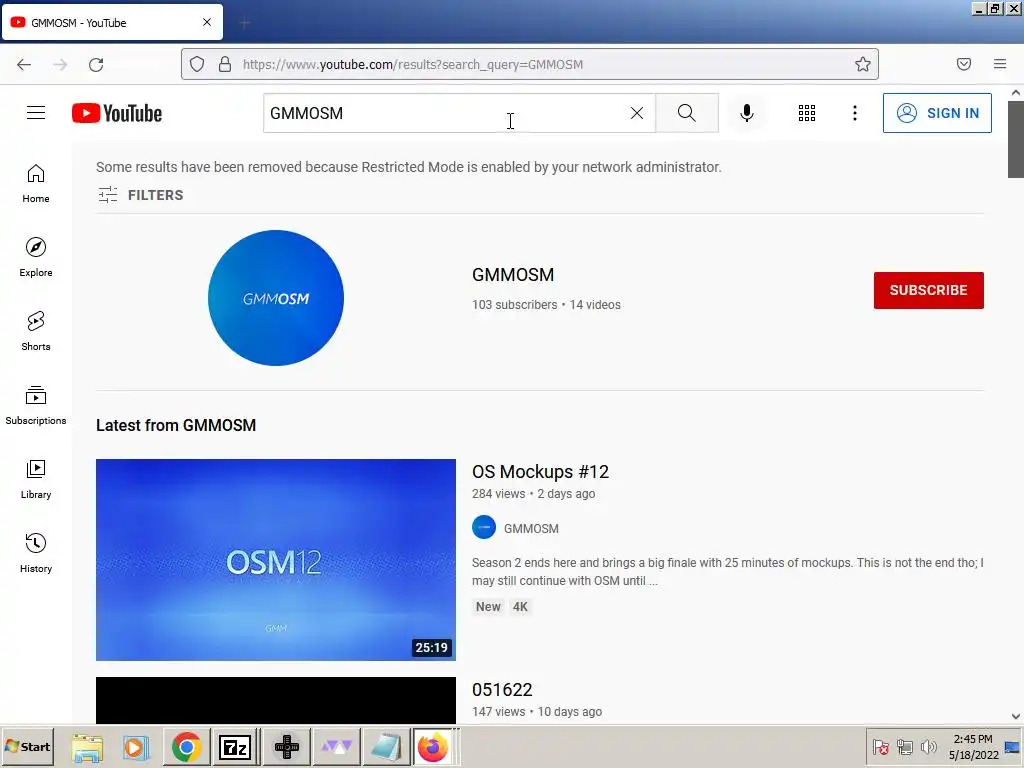Open 7-Zip from taskbar
Screen dimensions: 1024x768
(x=235, y=747)
